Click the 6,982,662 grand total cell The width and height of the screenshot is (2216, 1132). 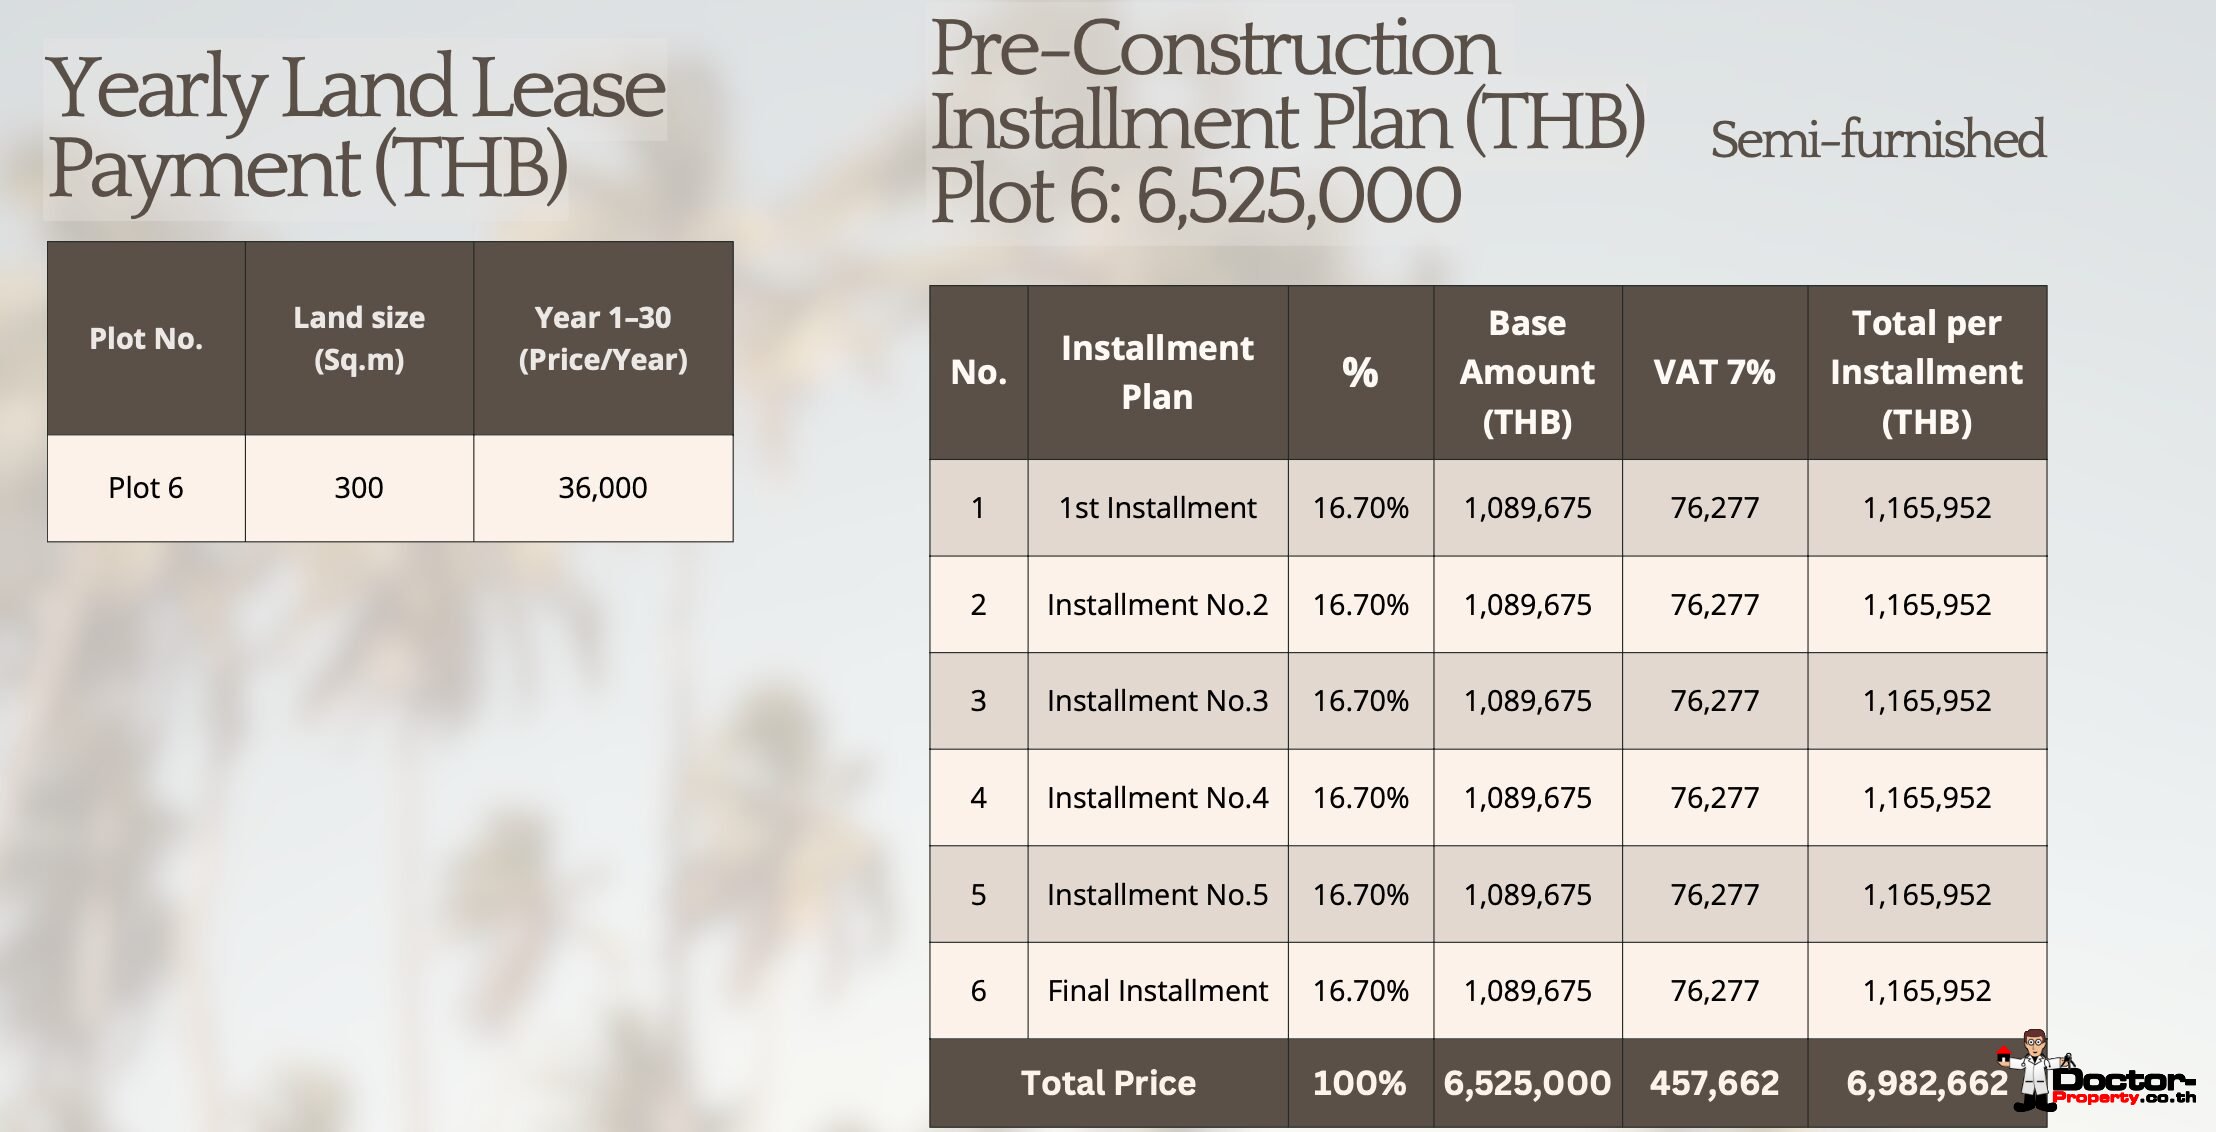(x=1926, y=1083)
